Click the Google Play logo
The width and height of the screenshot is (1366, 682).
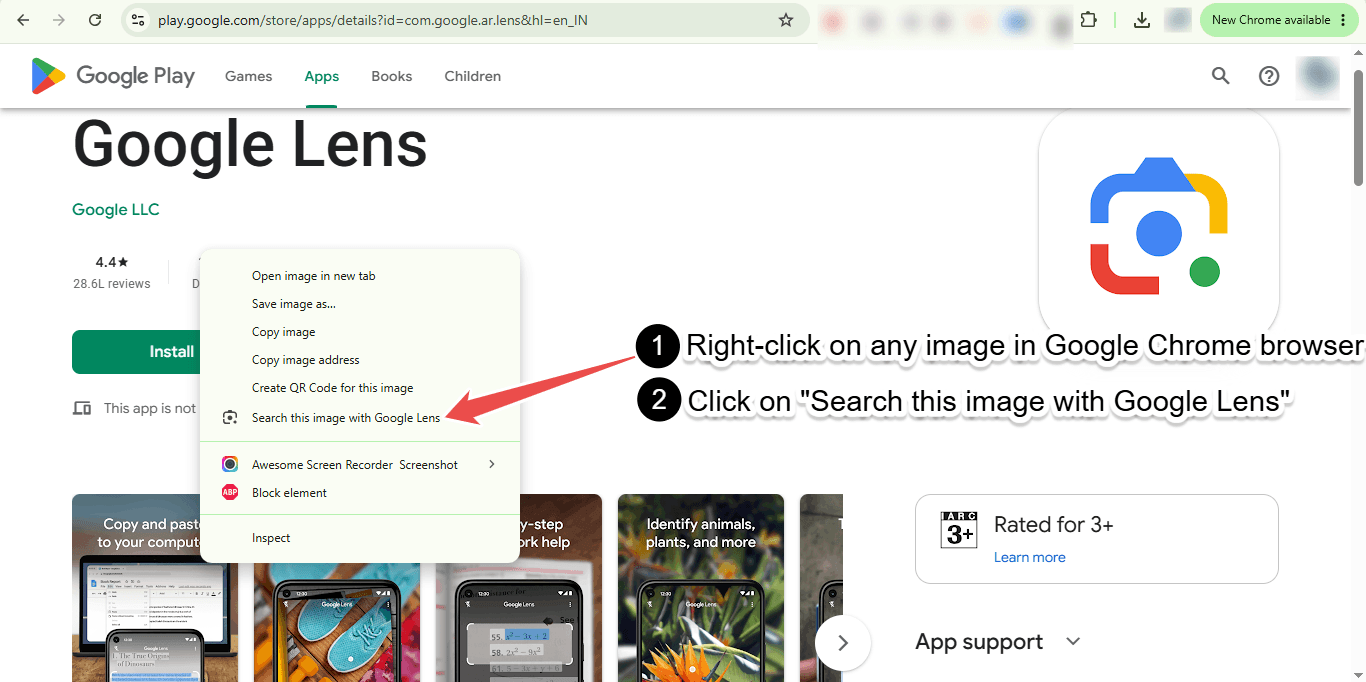pyautogui.click(x=113, y=76)
